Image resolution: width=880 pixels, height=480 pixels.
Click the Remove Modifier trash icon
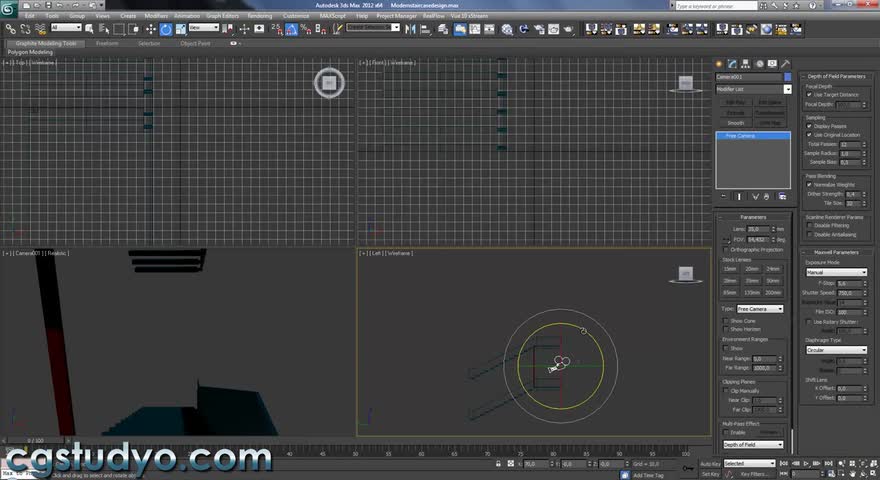[767, 196]
